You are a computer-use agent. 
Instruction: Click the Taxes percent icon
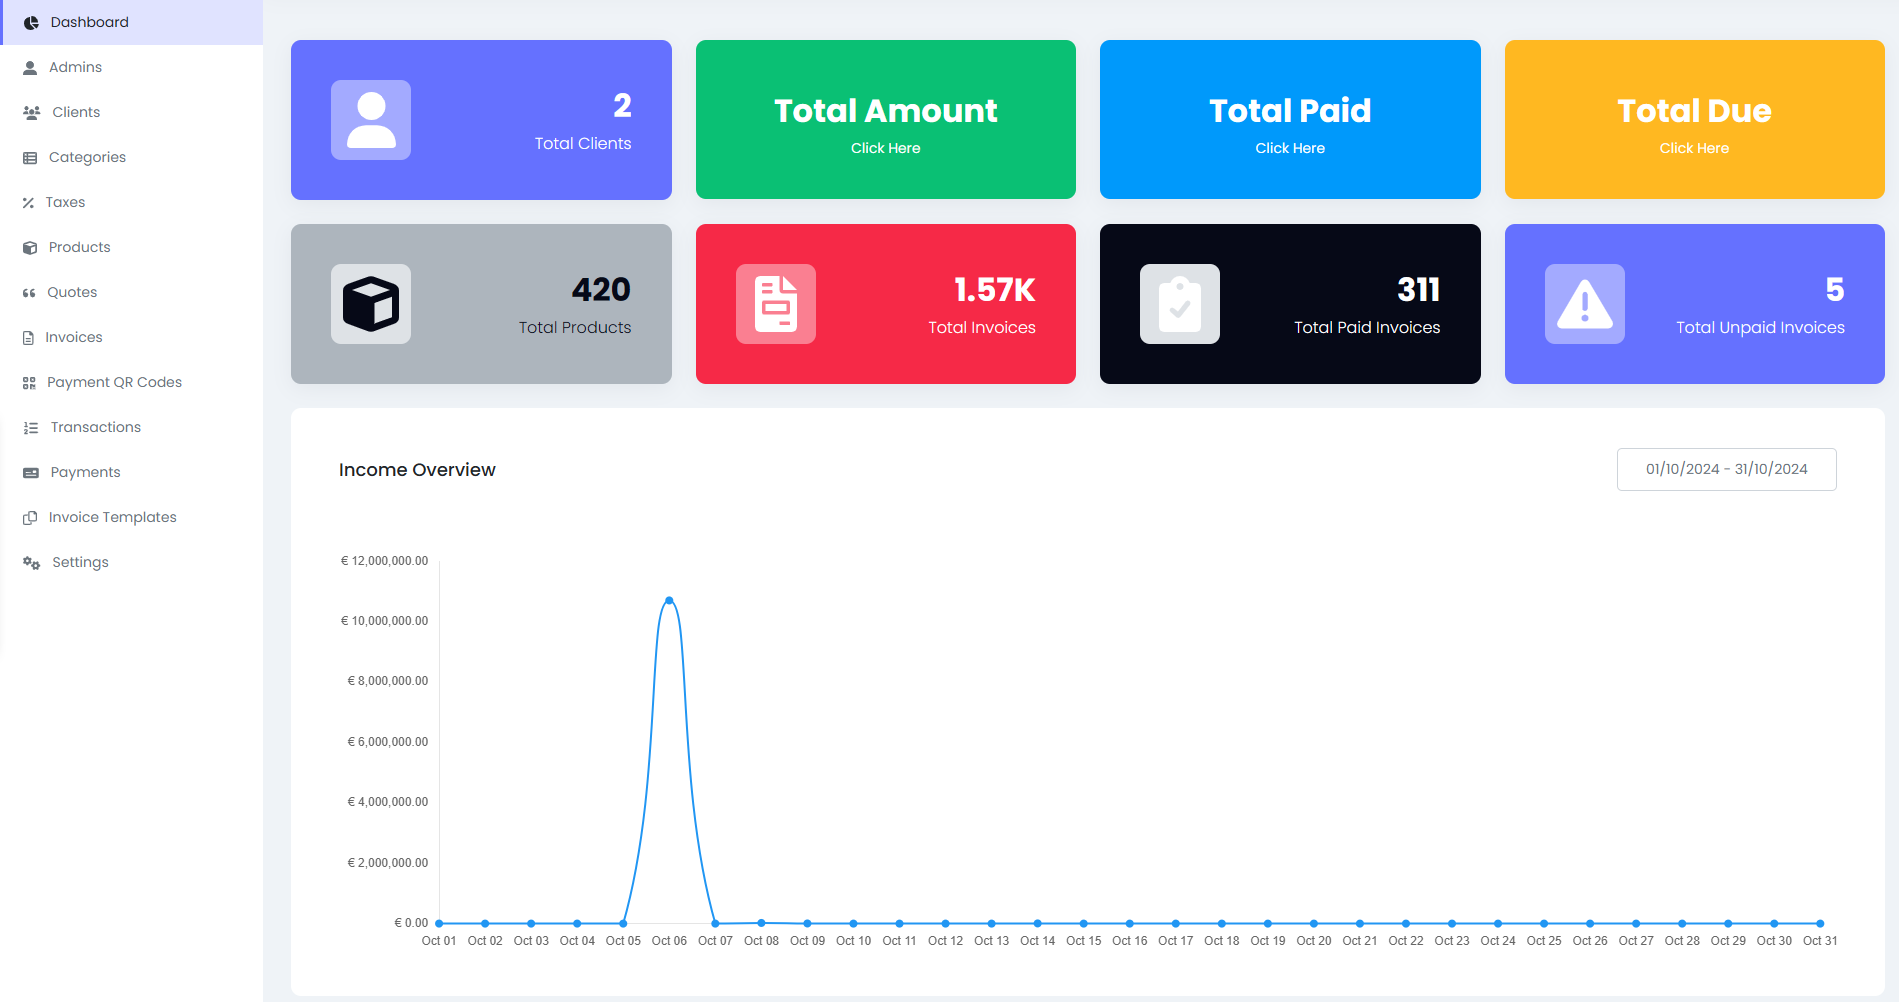tap(29, 203)
